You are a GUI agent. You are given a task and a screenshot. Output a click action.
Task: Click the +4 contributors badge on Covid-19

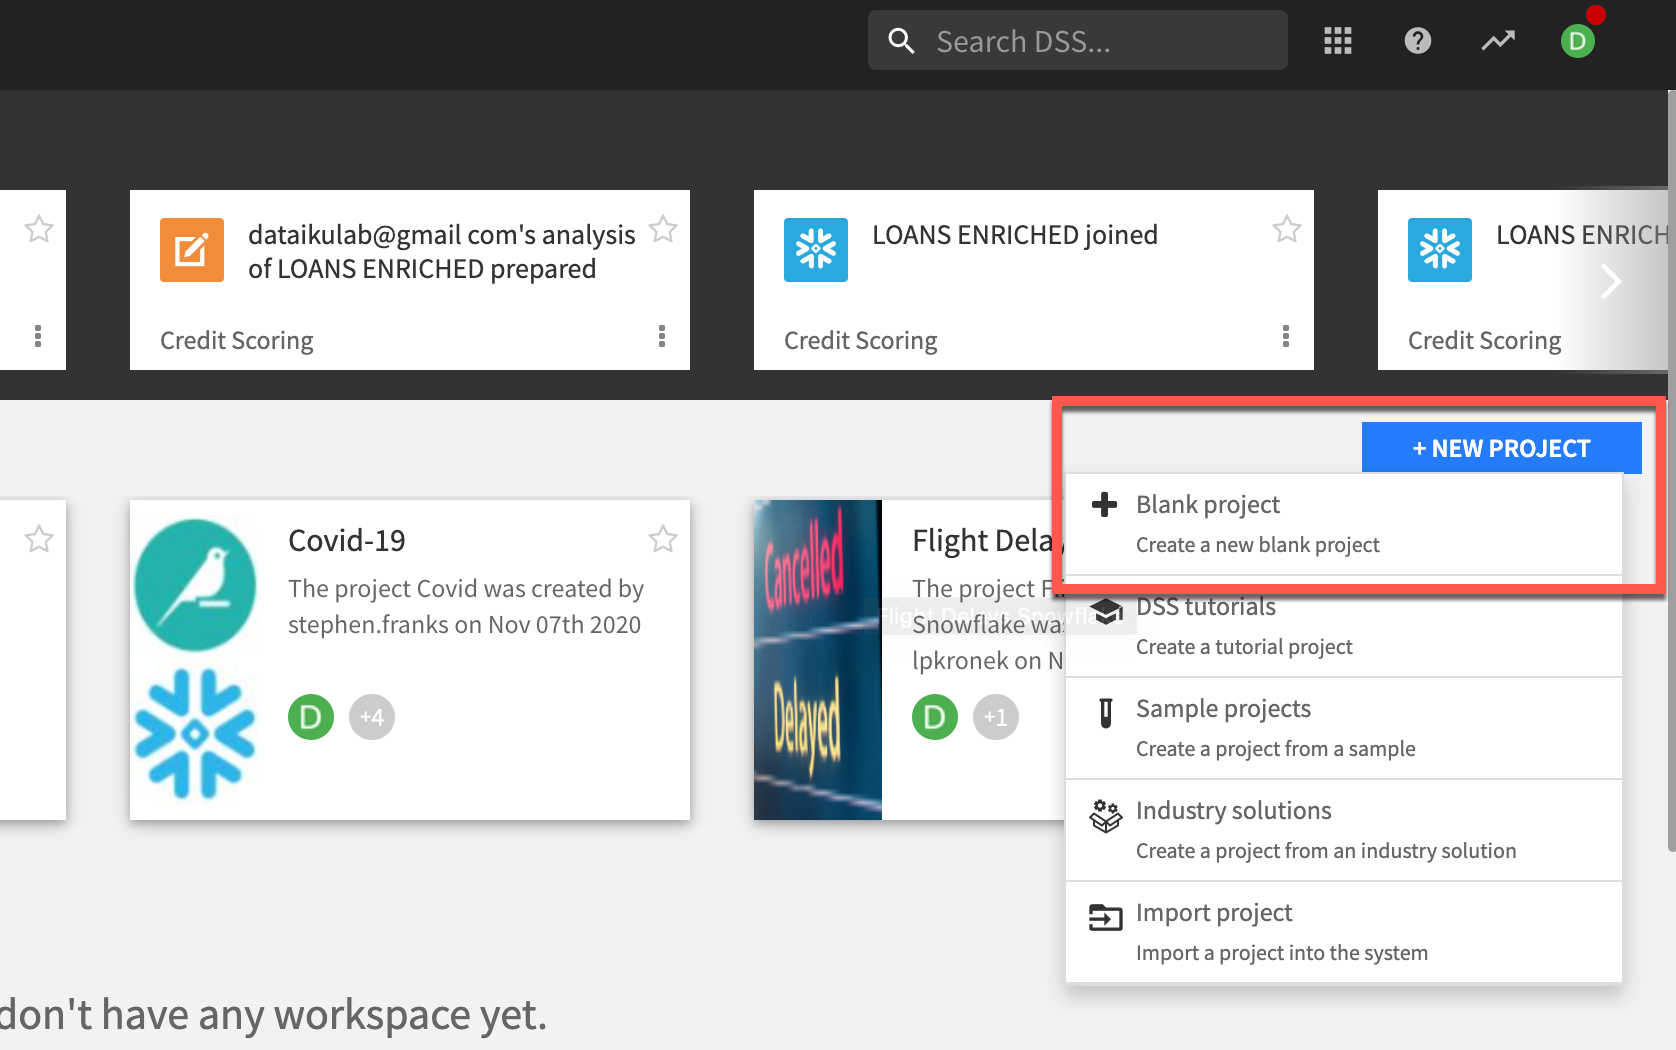coord(372,717)
